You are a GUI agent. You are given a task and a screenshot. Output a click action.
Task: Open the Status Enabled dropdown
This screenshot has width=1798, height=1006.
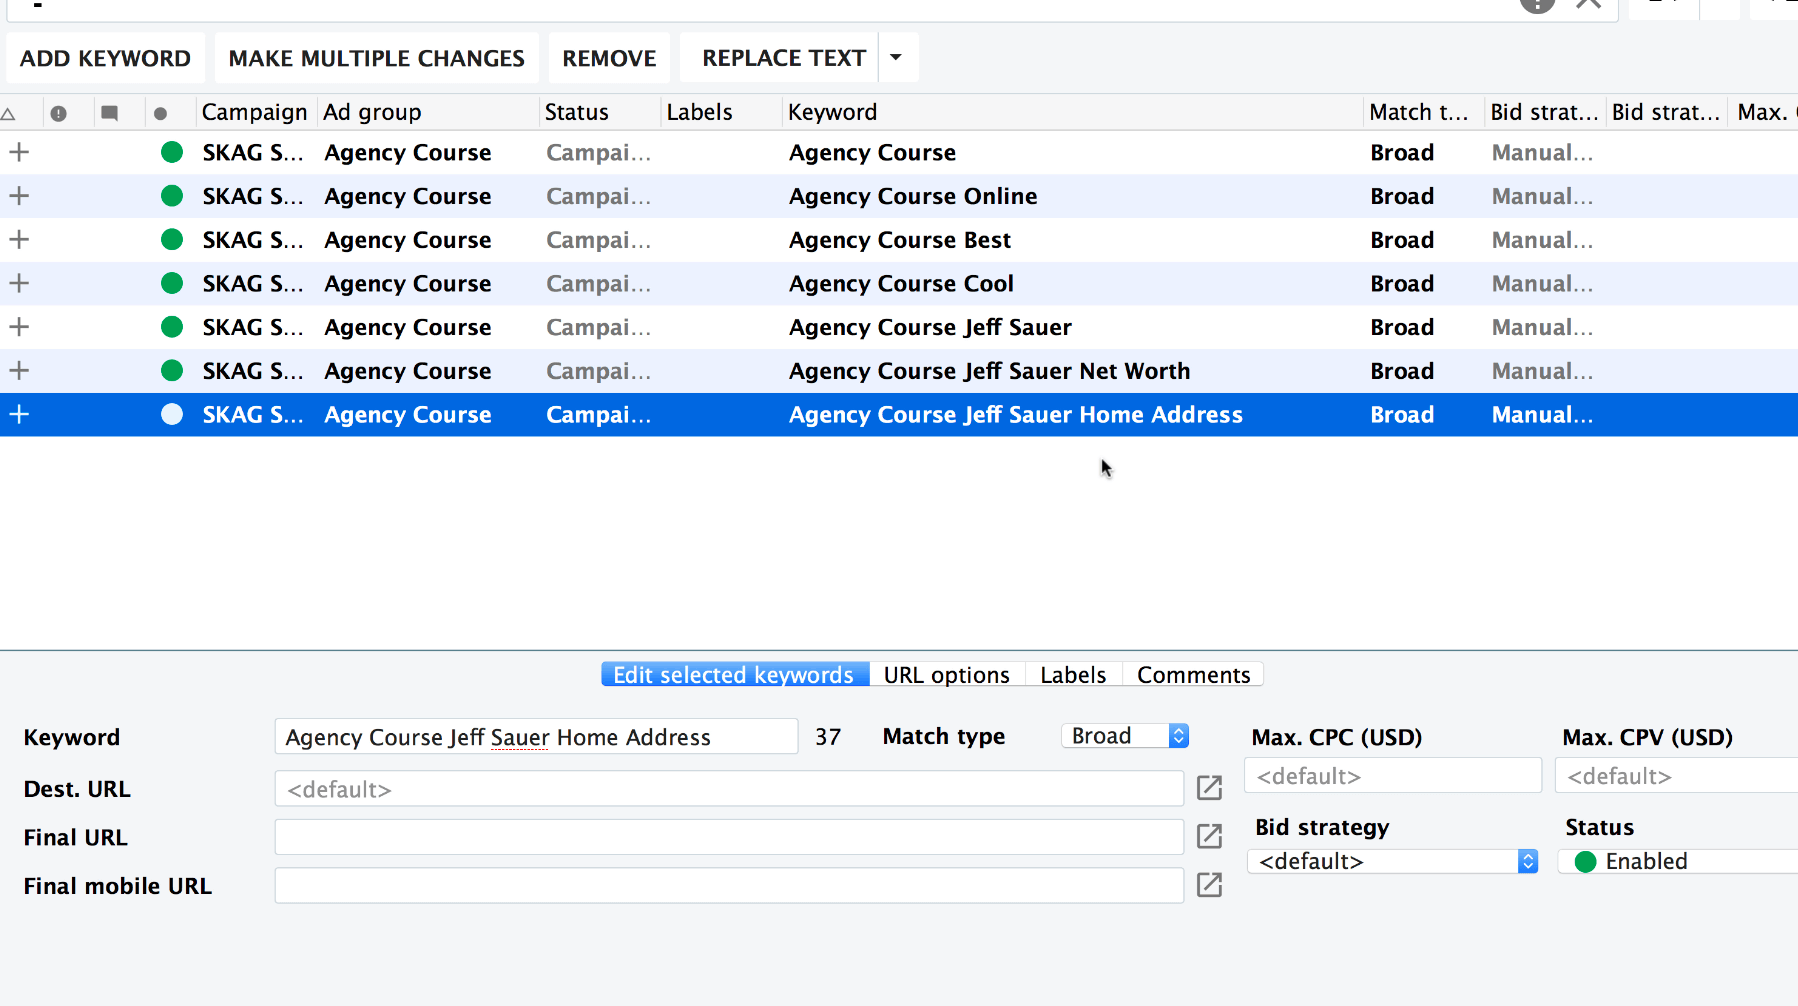(1678, 861)
